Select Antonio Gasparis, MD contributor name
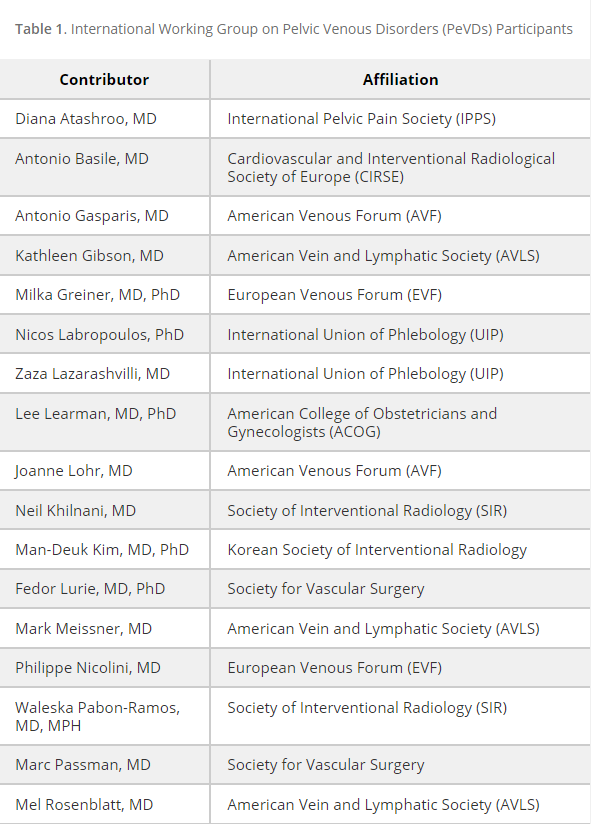Image resolution: width=591 pixels, height=824 pixels. (x=92, y=216)
